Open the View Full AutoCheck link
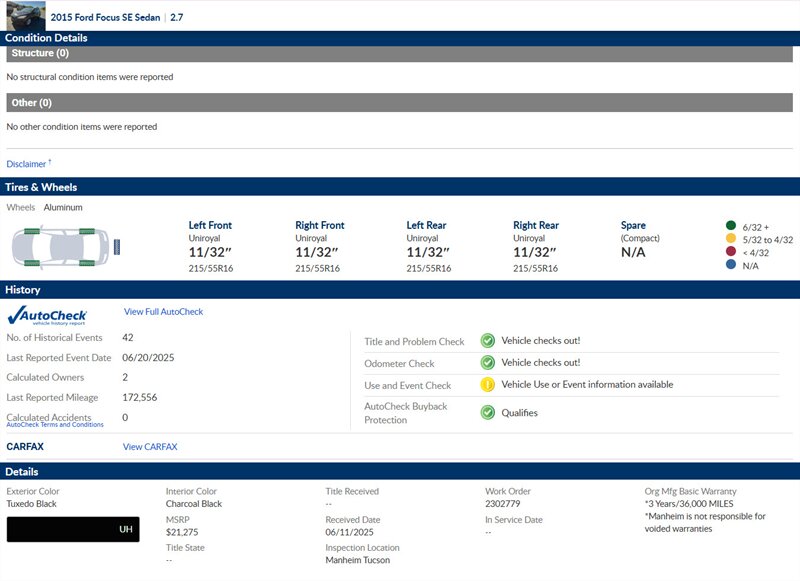The image size is (800, 581). click(x=163, y=312)
